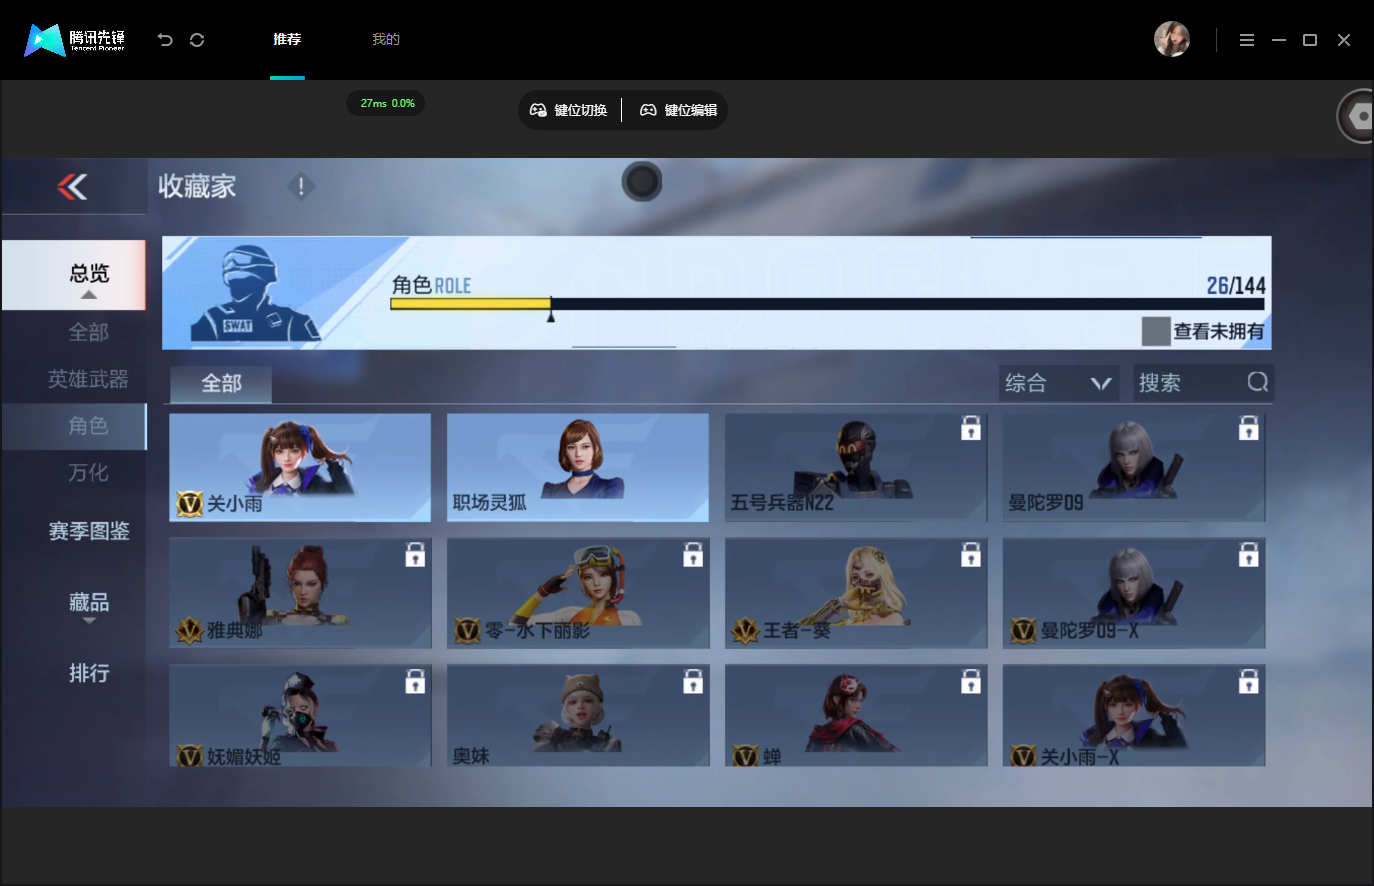The height and width of the screenshot is (886, 1374).
Task: Click the lock icon on 雅典娜 card
Action: (x=415, y=555)
